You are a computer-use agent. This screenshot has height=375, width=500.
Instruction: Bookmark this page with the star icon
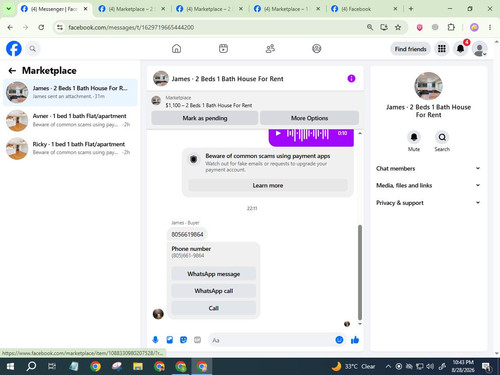[x=398, y=27]
